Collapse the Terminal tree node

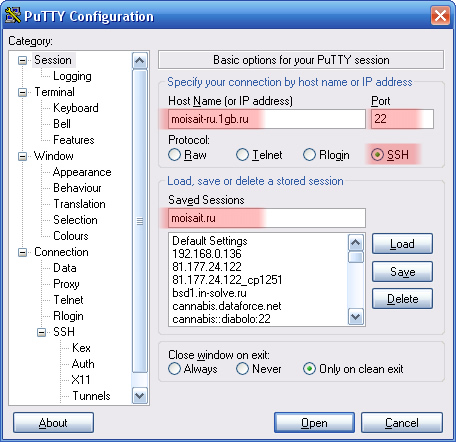point(22,92)
